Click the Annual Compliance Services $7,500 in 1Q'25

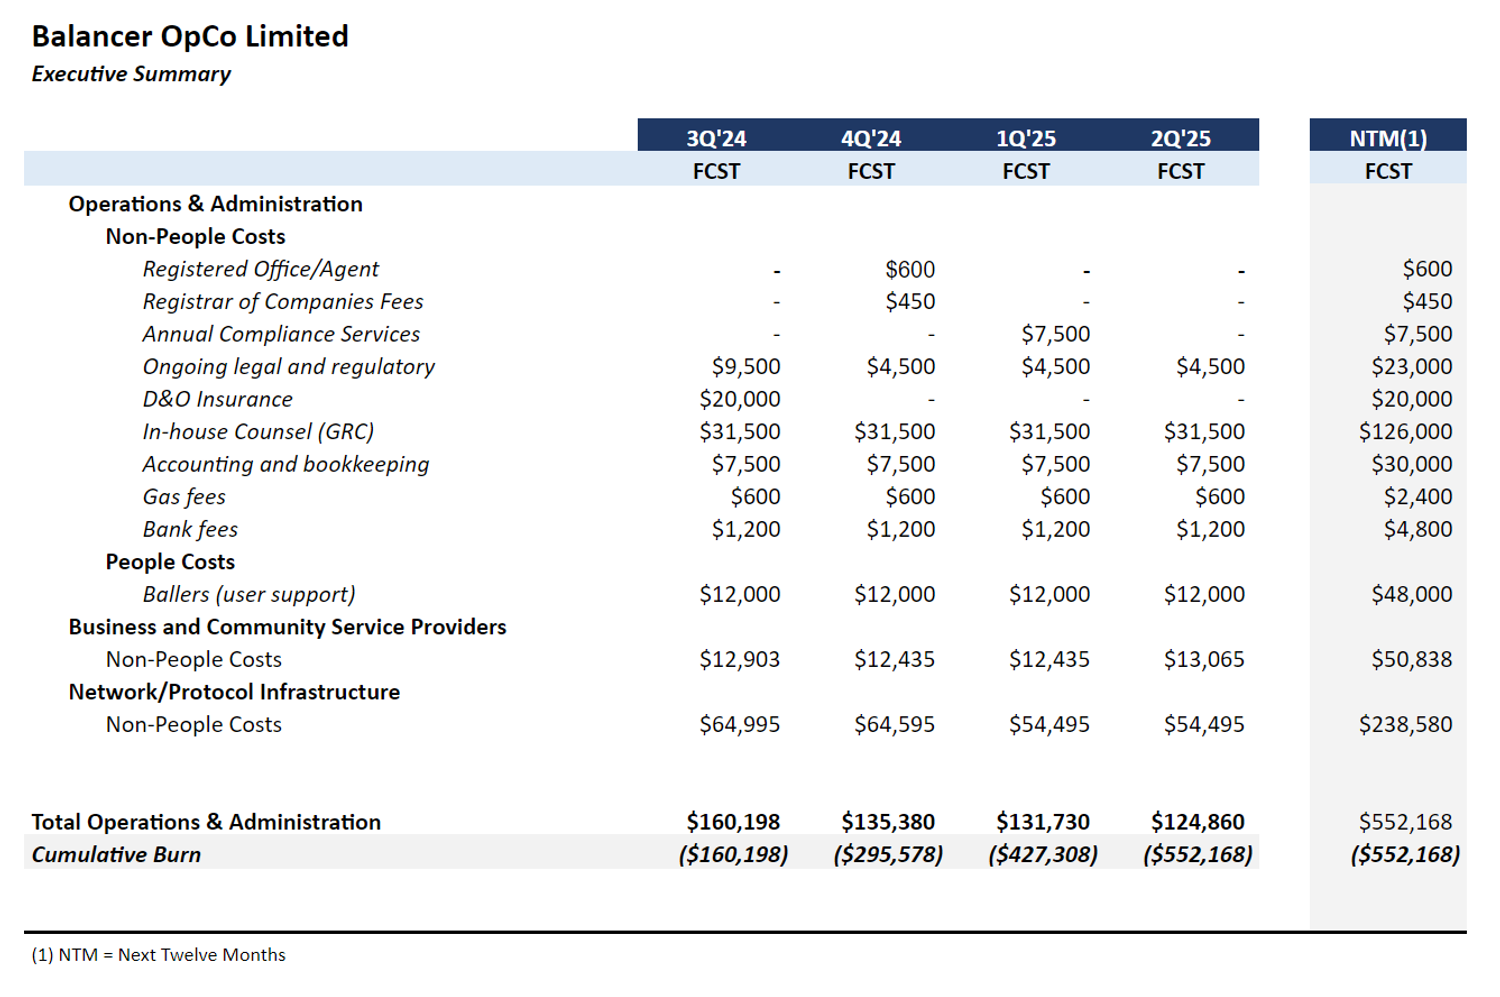click(x=1055, y=334)
